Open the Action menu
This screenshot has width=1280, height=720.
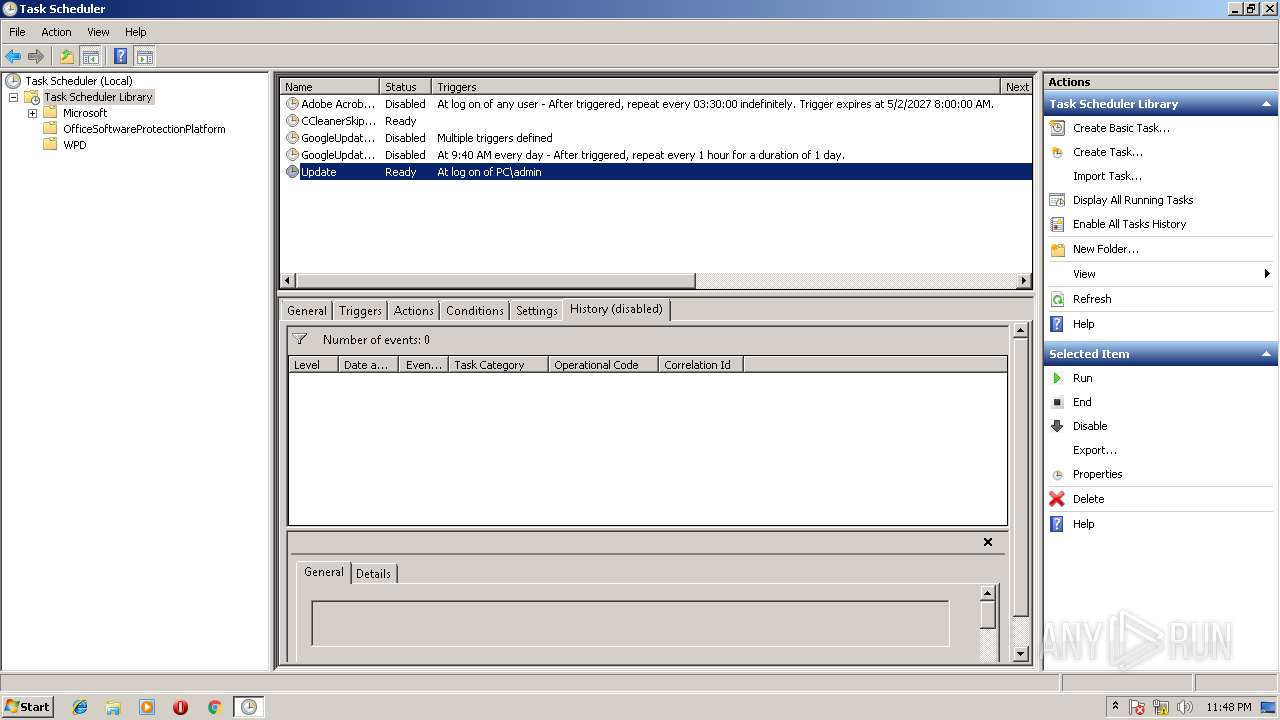[x=56, y=32]
